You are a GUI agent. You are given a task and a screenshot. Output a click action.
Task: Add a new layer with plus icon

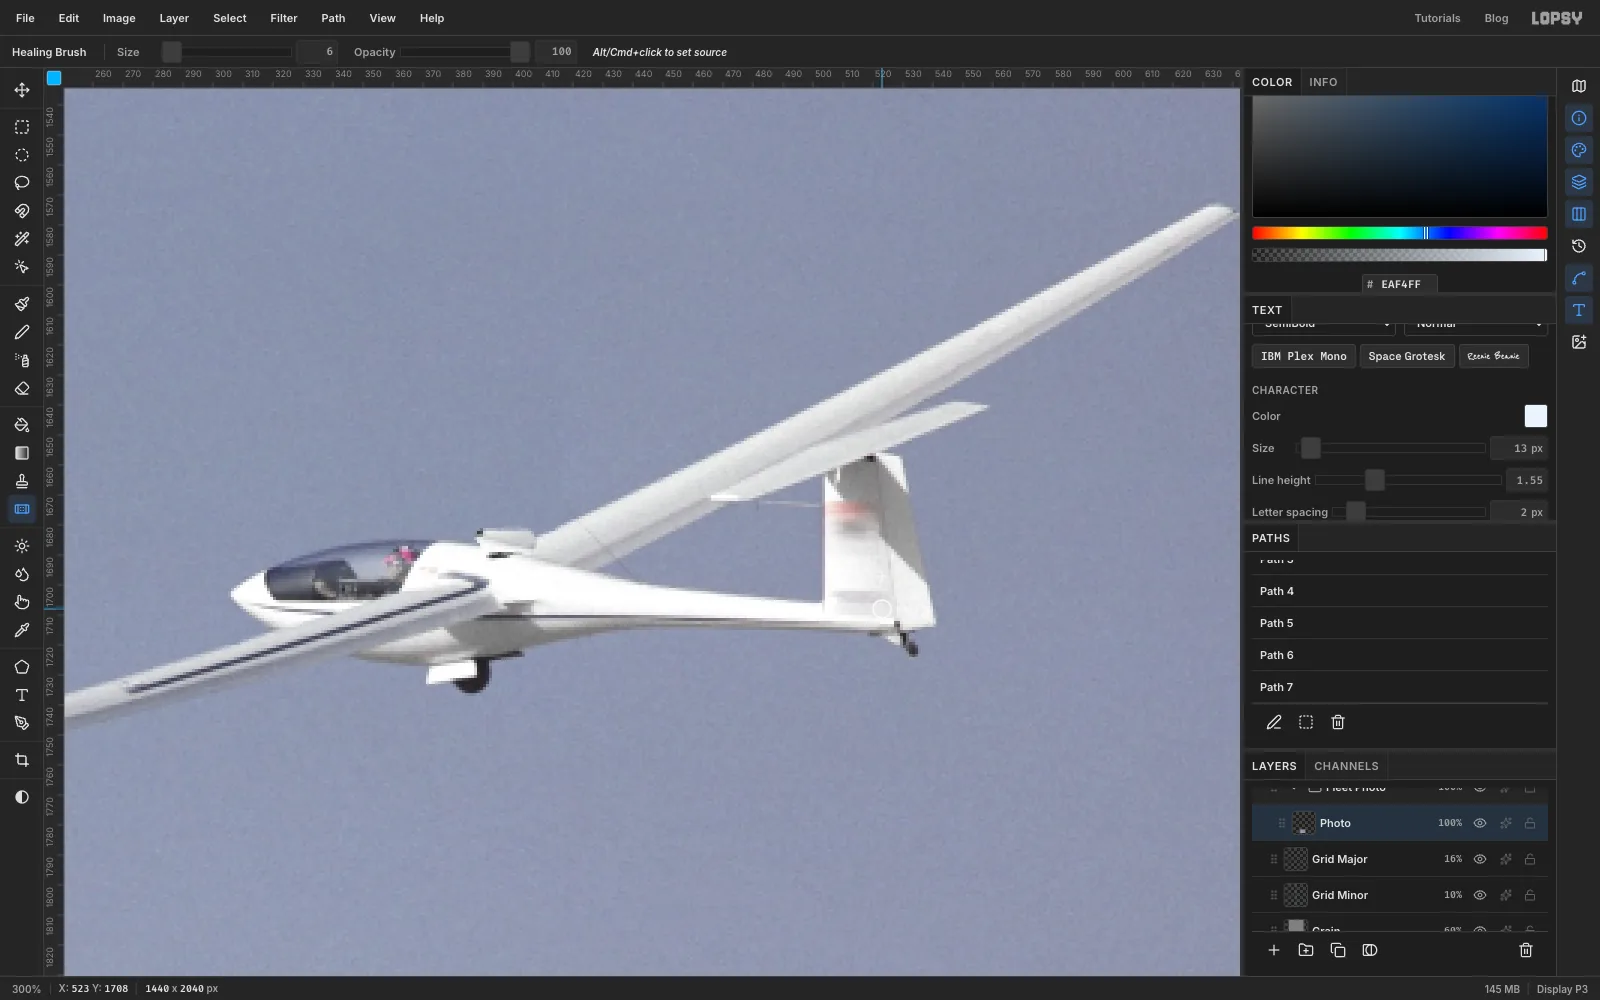(1274, 950)
